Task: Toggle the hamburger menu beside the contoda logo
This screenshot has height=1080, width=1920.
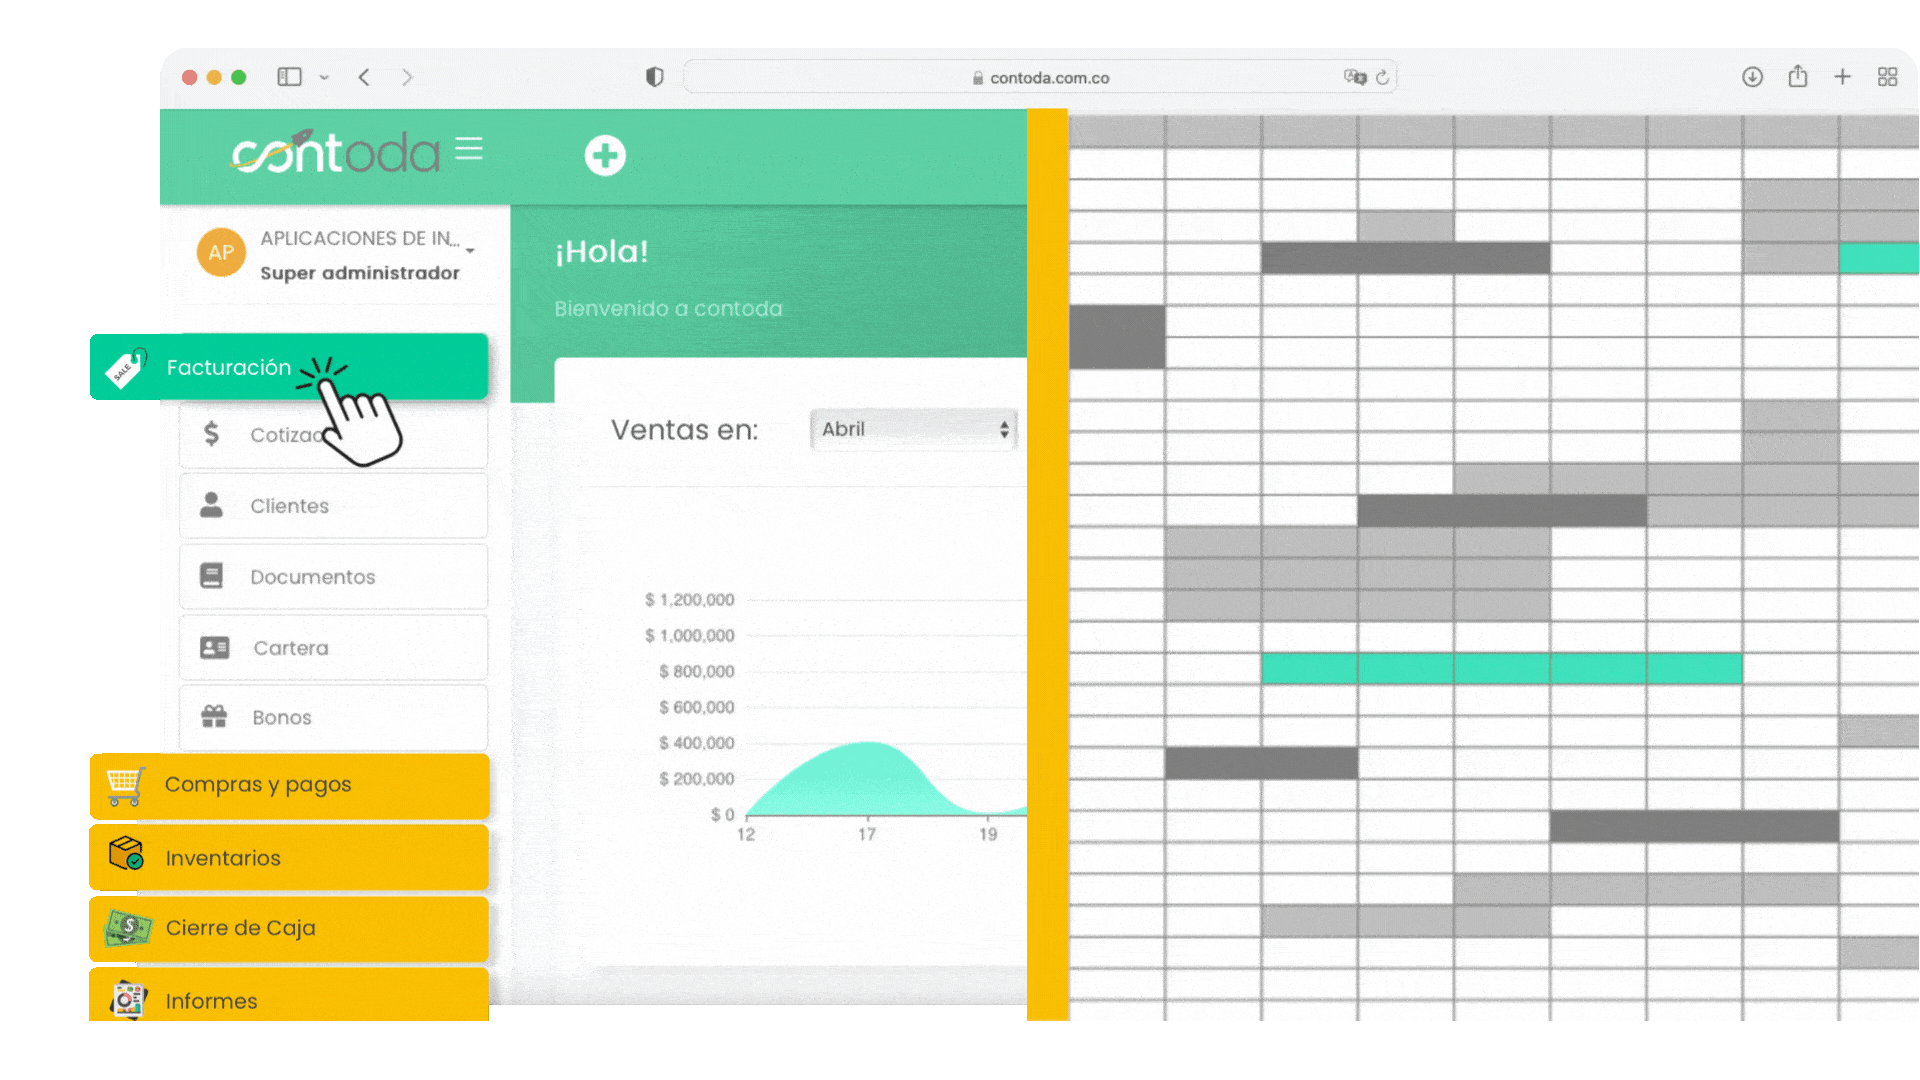Action: point(469,149)
